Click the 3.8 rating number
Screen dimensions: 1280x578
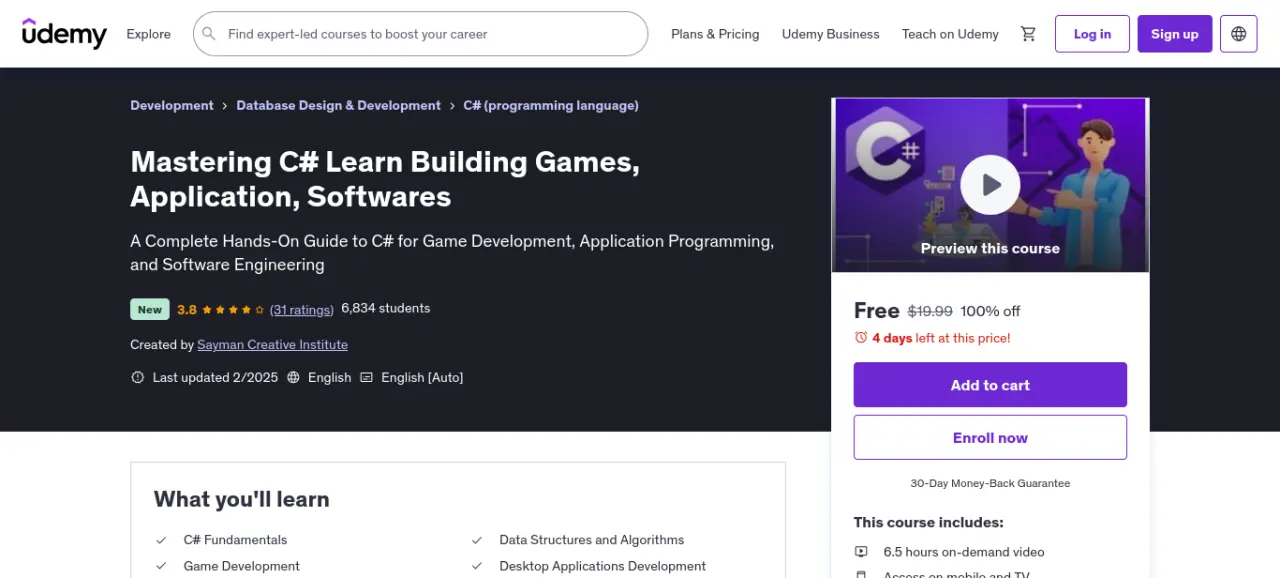pos(187,310)
